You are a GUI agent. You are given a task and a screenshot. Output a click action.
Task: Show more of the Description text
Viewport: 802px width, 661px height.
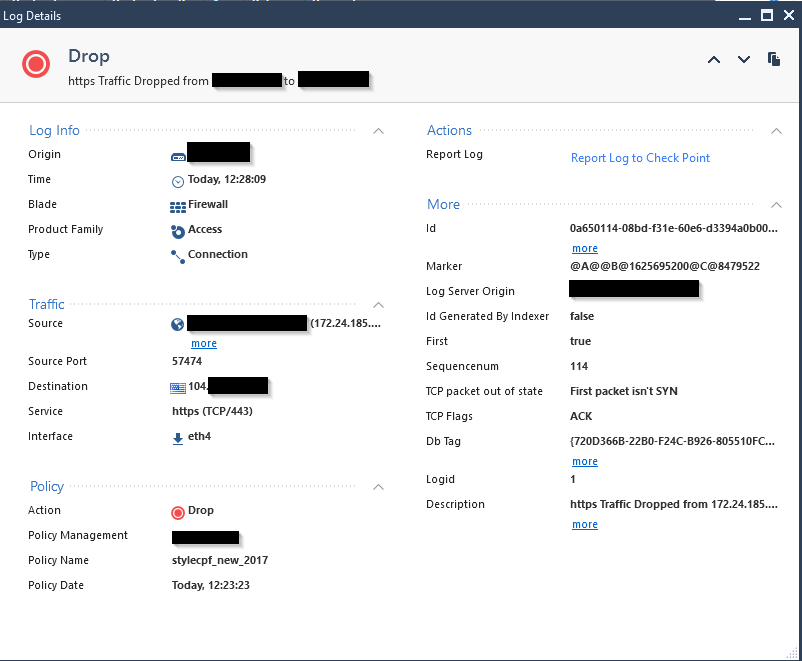click(585, 525)
